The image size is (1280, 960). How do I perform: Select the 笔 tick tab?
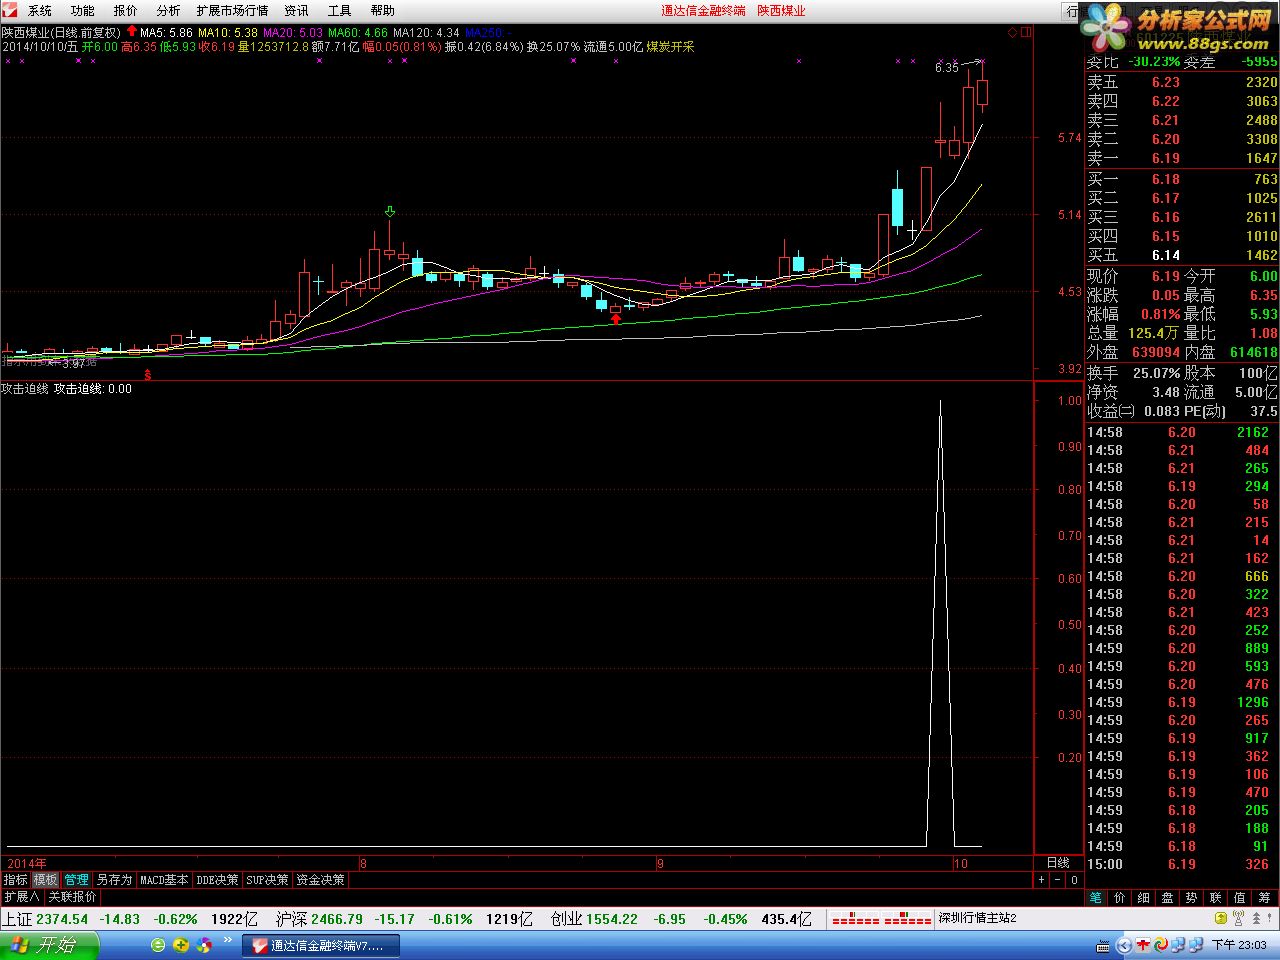(x=1095, y=897)
